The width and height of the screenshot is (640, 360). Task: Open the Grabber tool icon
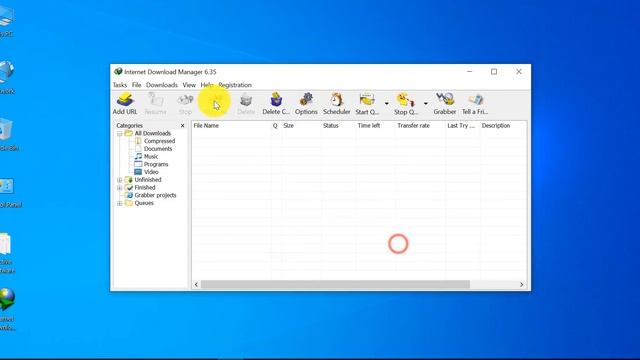coord(444,104)
